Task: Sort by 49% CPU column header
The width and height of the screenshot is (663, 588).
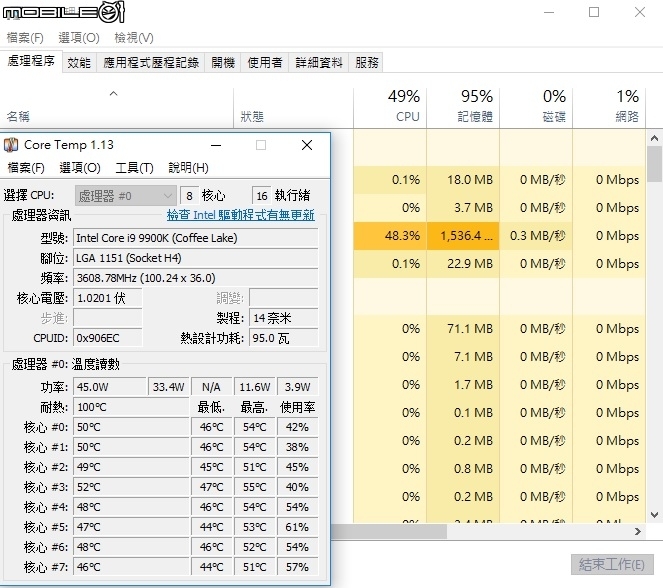Action: (390, 107)
